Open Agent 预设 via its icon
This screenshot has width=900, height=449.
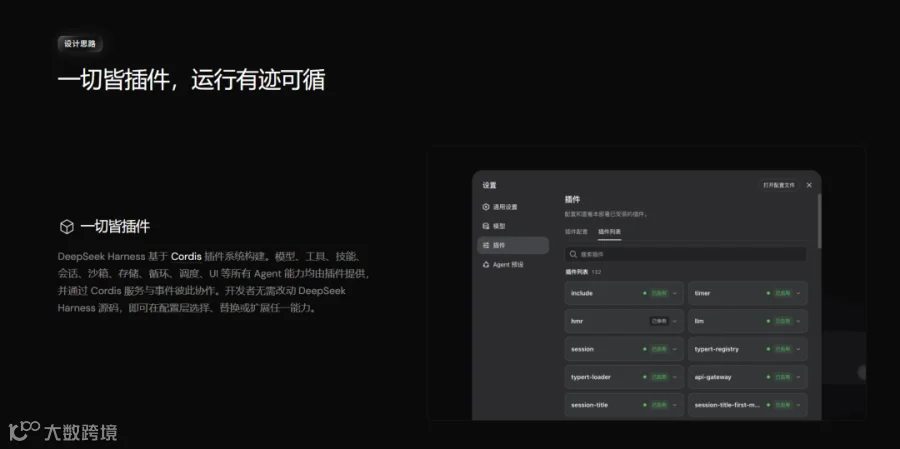pyautogui.click(x=486, y=265)
